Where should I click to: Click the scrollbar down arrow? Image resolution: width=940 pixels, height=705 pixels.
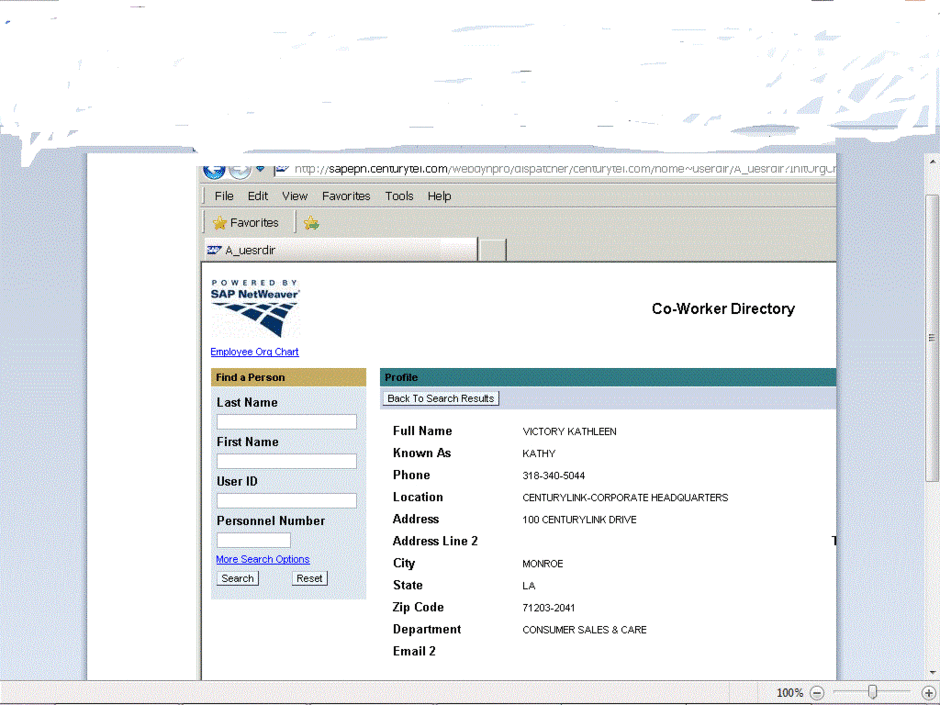click(x=932, y=673)
